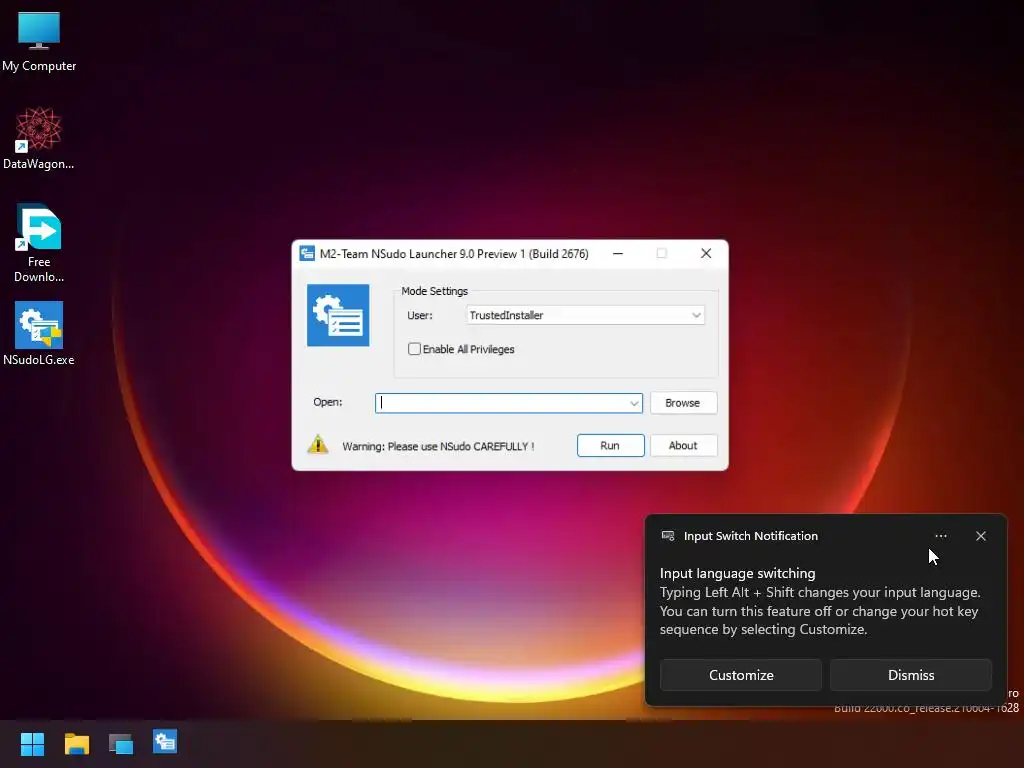This screenshot has height=768, width=1024.
Task: Open Task View taskbar icon
Action: coord(121,743)
